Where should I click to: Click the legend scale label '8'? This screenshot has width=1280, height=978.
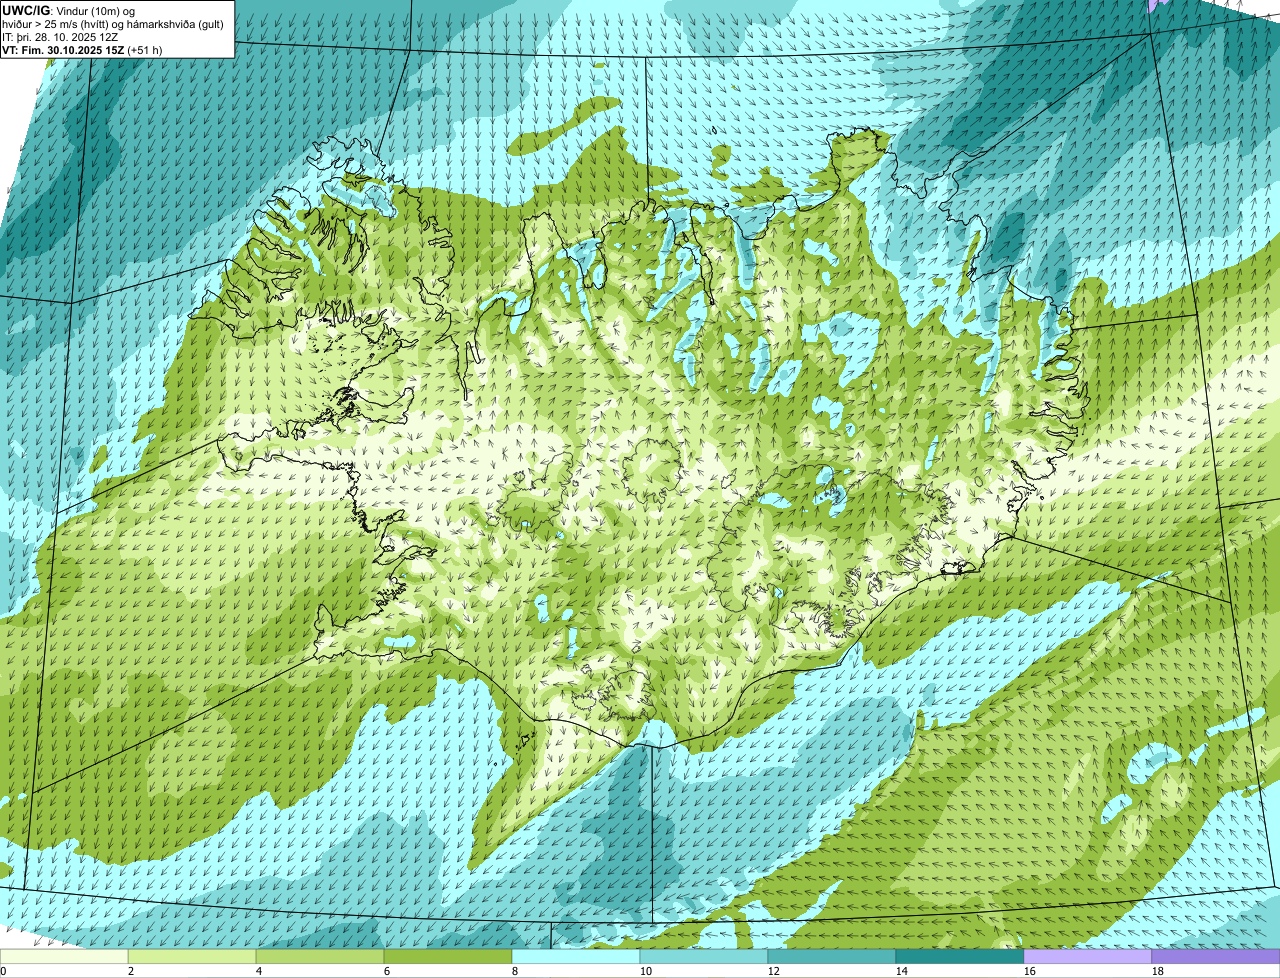pyautogui.click(x=515, y=971)
